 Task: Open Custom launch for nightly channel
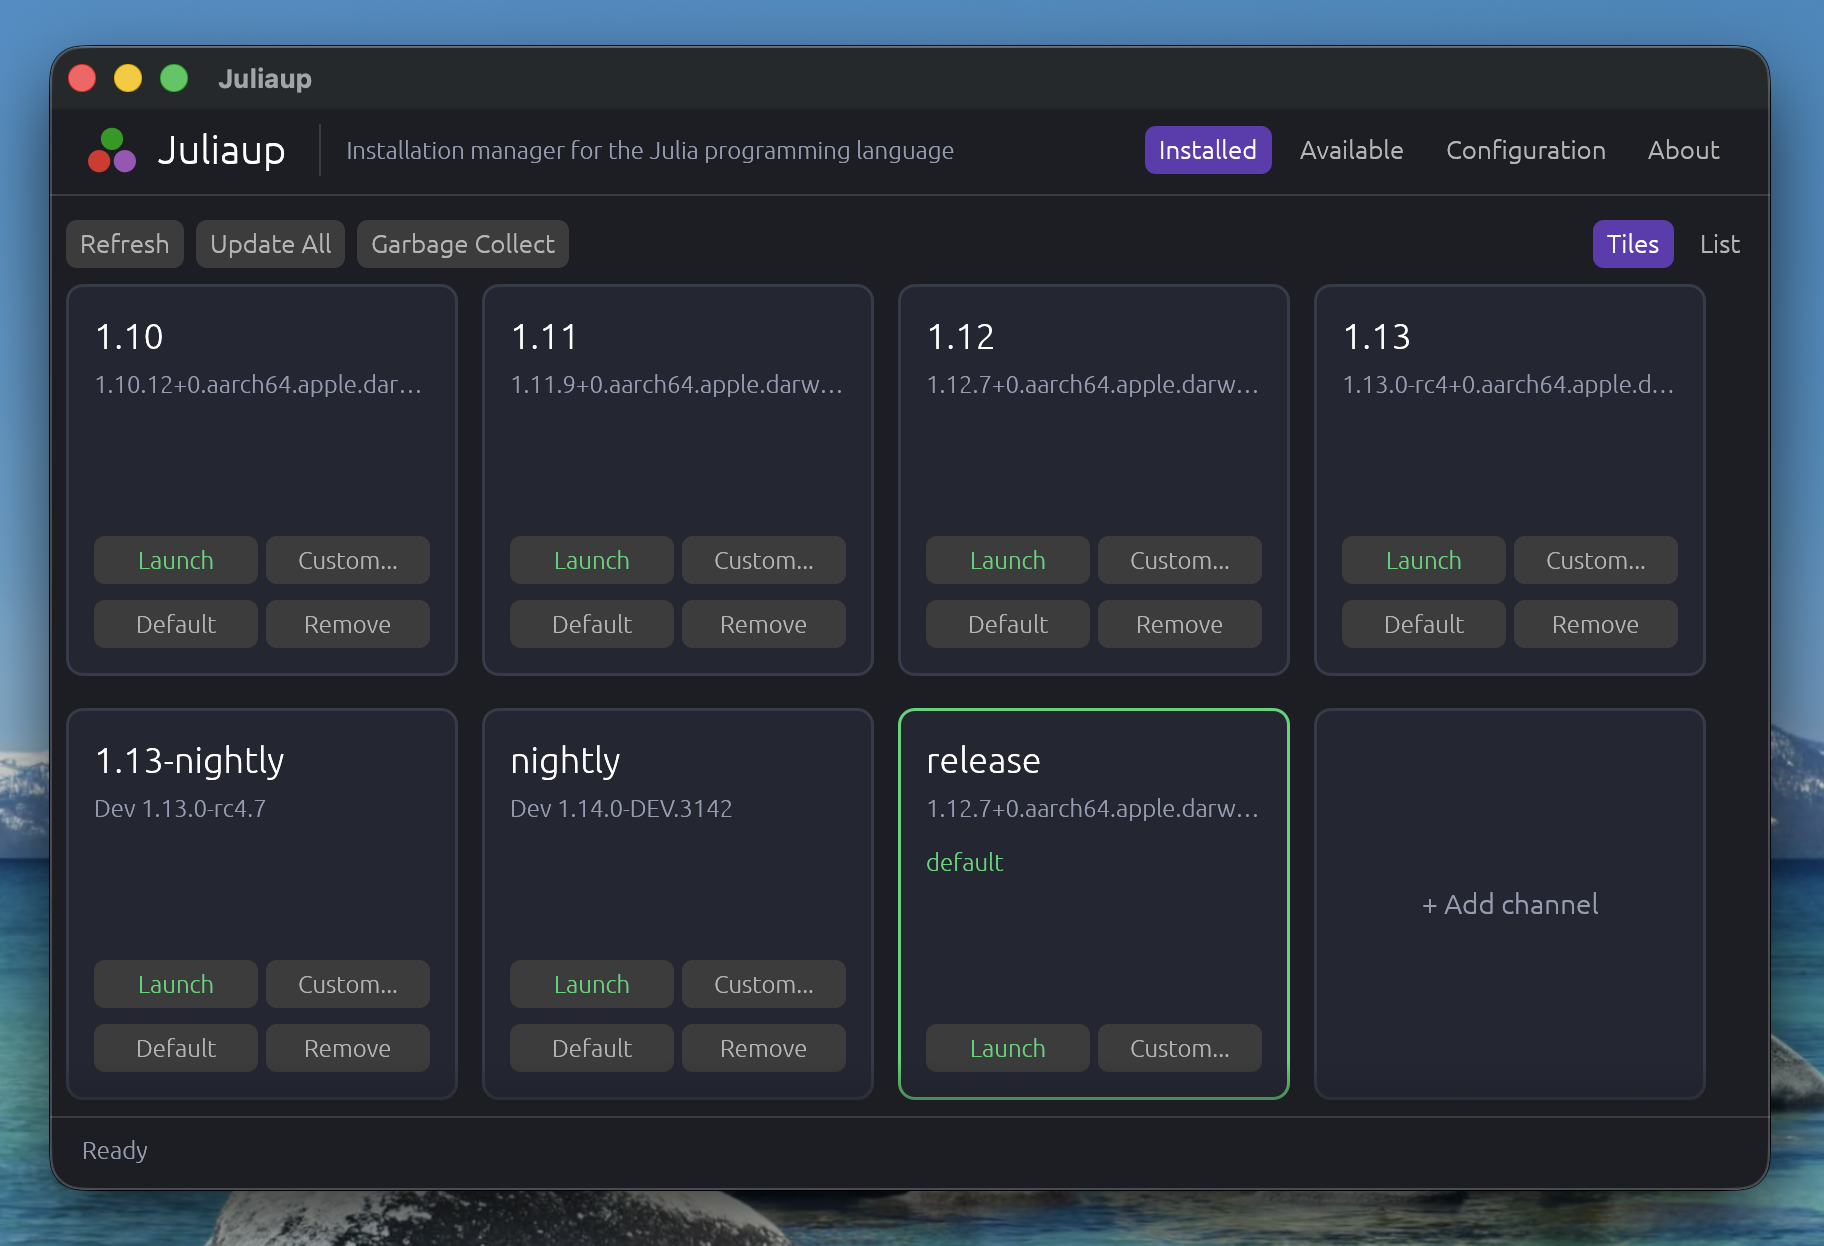[x=764, y=984]
